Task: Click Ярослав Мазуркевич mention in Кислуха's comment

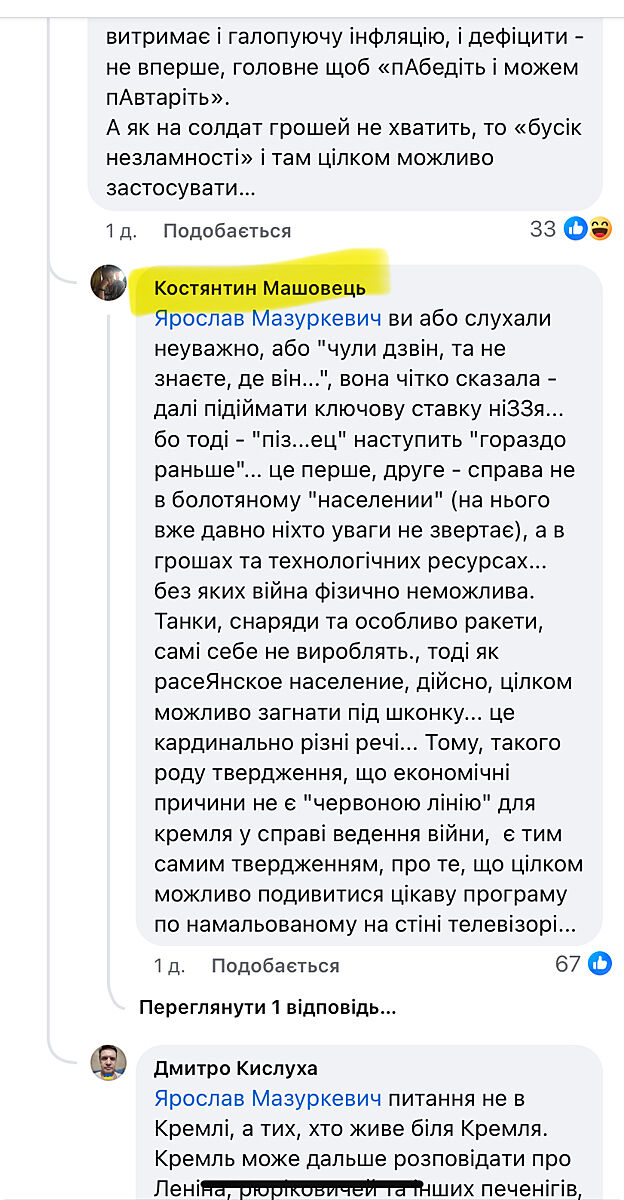Action: (267, 1099)
